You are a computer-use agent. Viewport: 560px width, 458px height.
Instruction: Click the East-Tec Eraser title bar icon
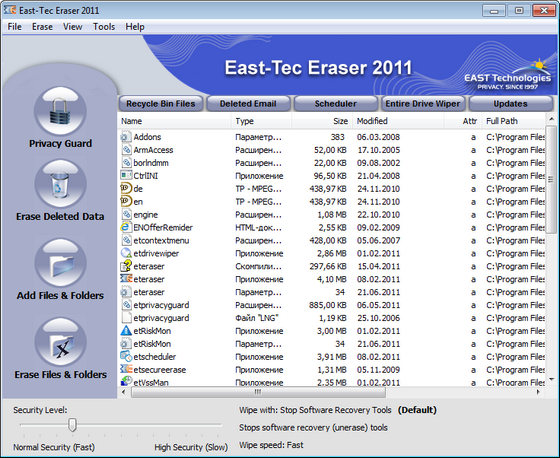pos(10,10)
